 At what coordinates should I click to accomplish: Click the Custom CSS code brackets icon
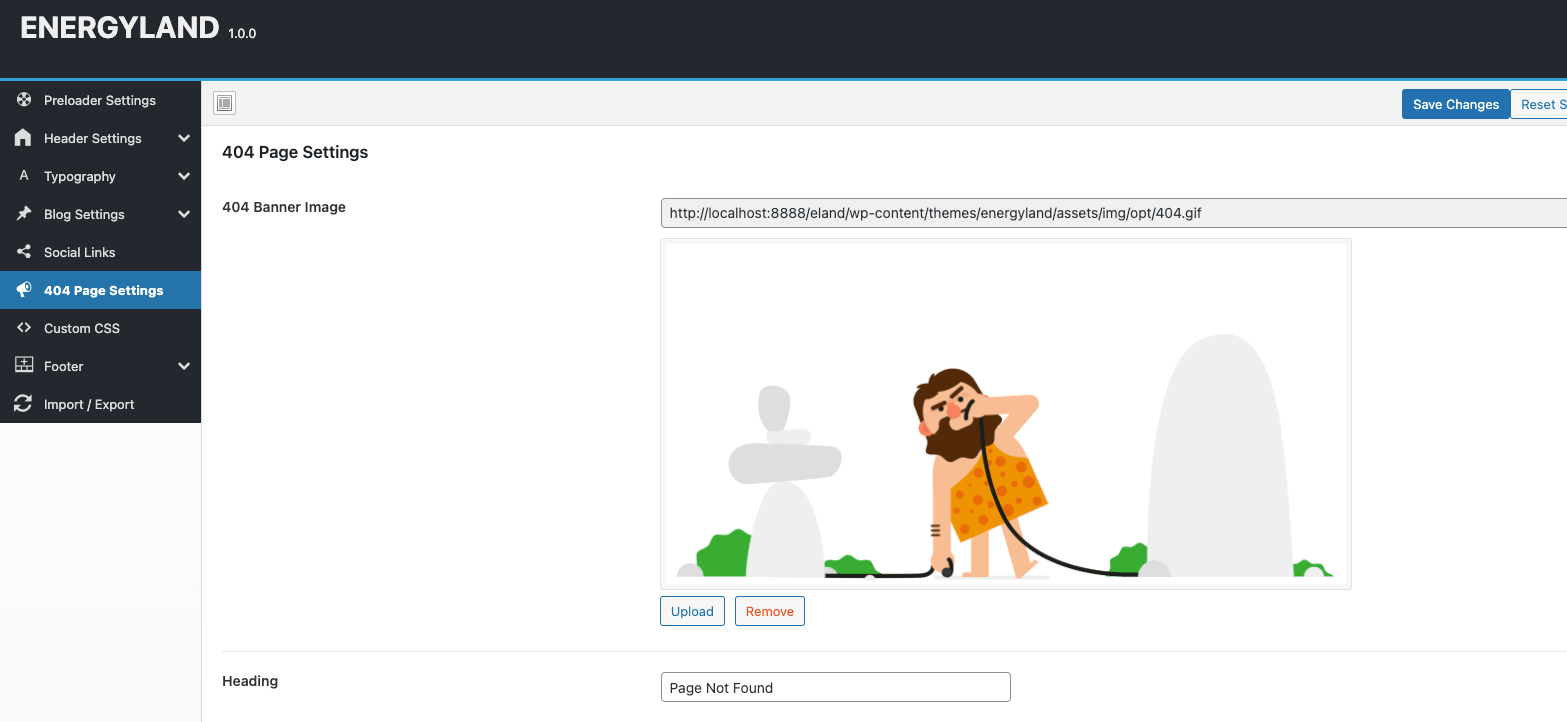[24, 328]
